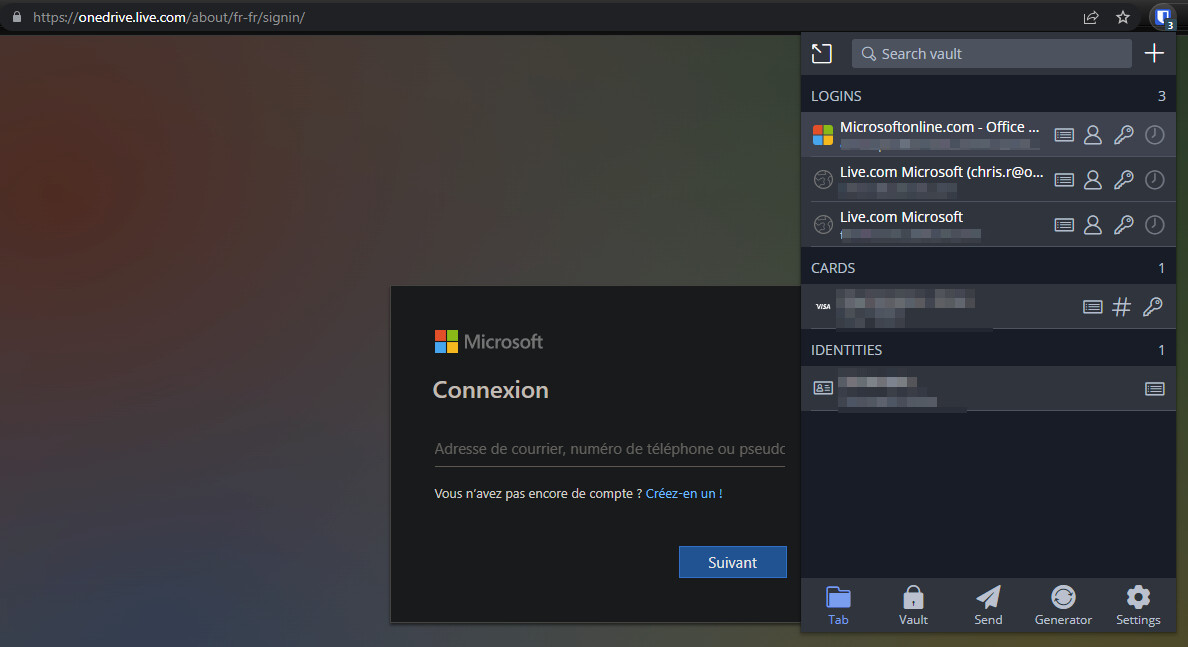Viewport: 1188px width, 647px height.
Task: Copy password of the third Live.com login
Action: coord(1124,224)
